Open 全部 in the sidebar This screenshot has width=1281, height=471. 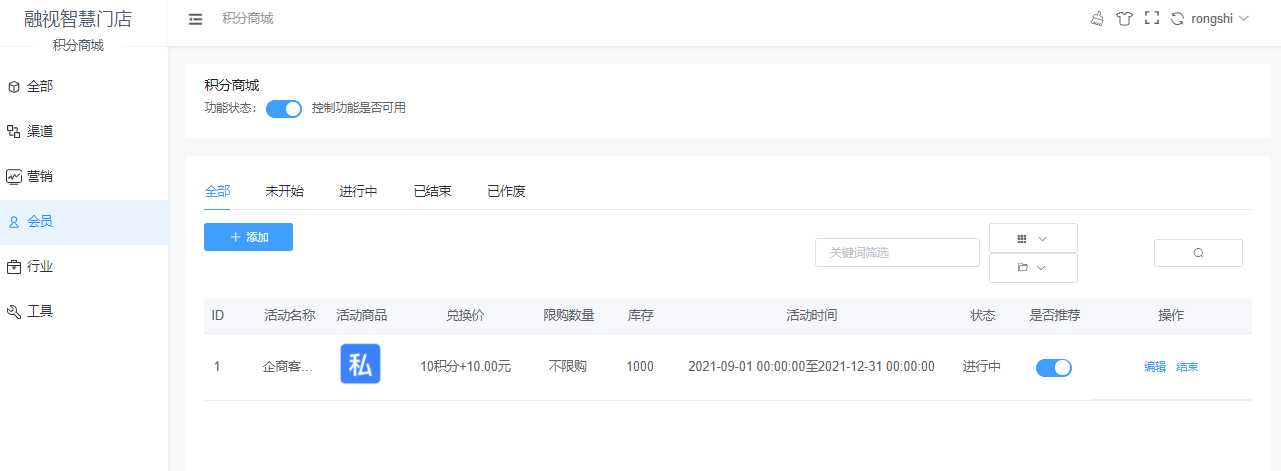[84, 86]
